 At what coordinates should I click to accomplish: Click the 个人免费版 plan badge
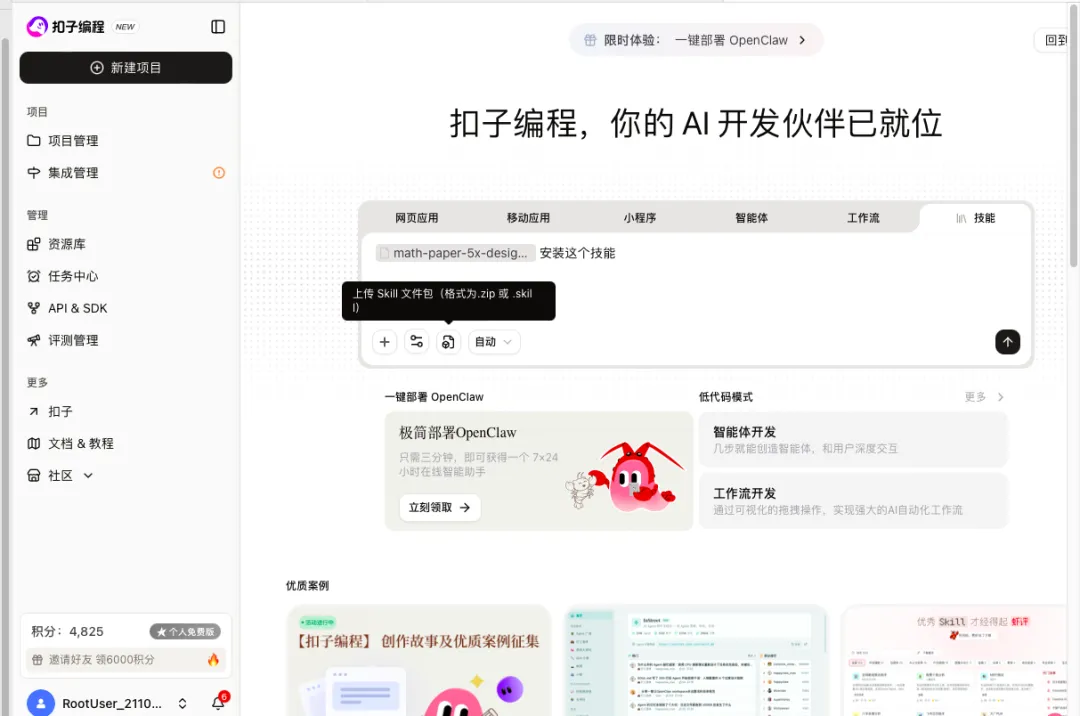coord(185,631)
